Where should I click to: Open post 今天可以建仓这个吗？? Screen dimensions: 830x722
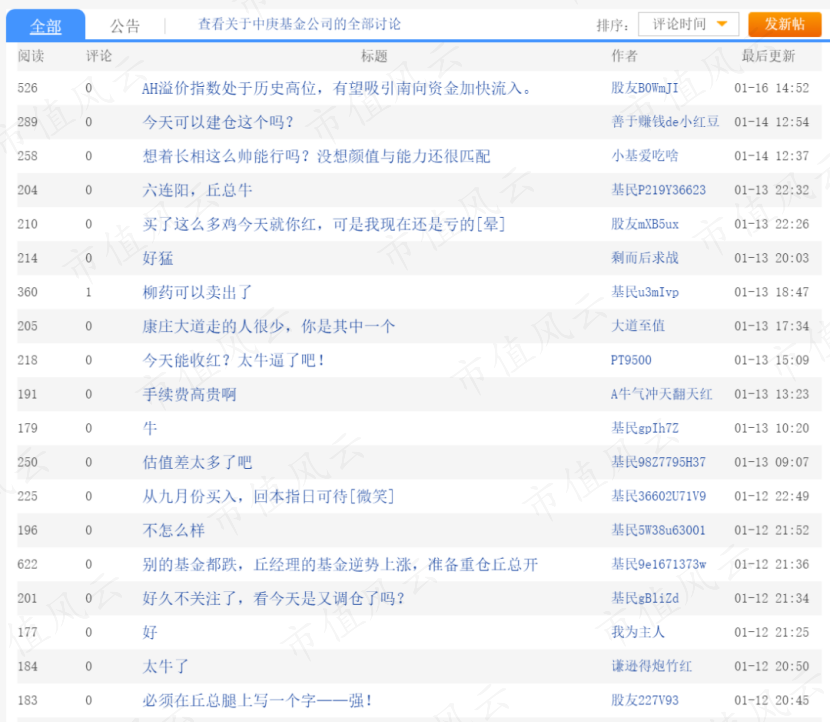click(218, 122)
